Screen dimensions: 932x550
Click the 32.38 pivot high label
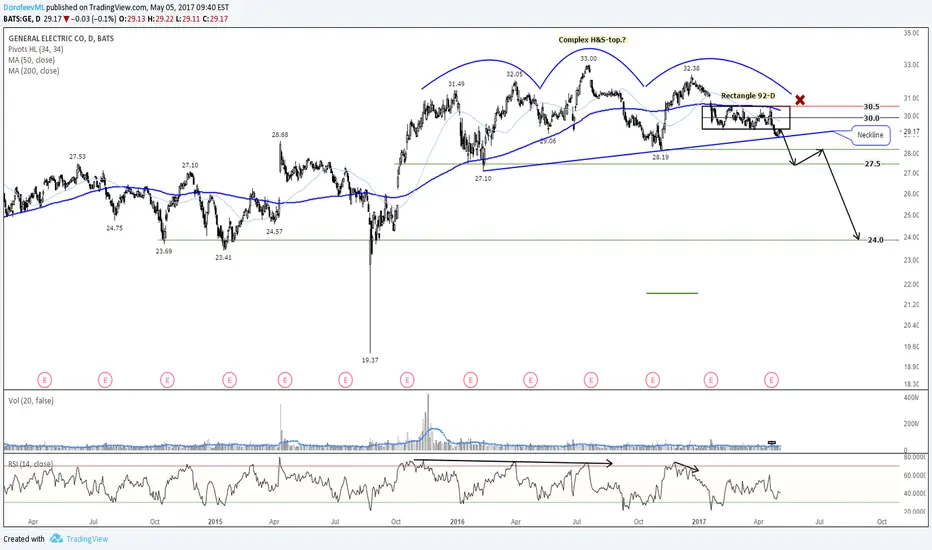[x=691, y=68]
